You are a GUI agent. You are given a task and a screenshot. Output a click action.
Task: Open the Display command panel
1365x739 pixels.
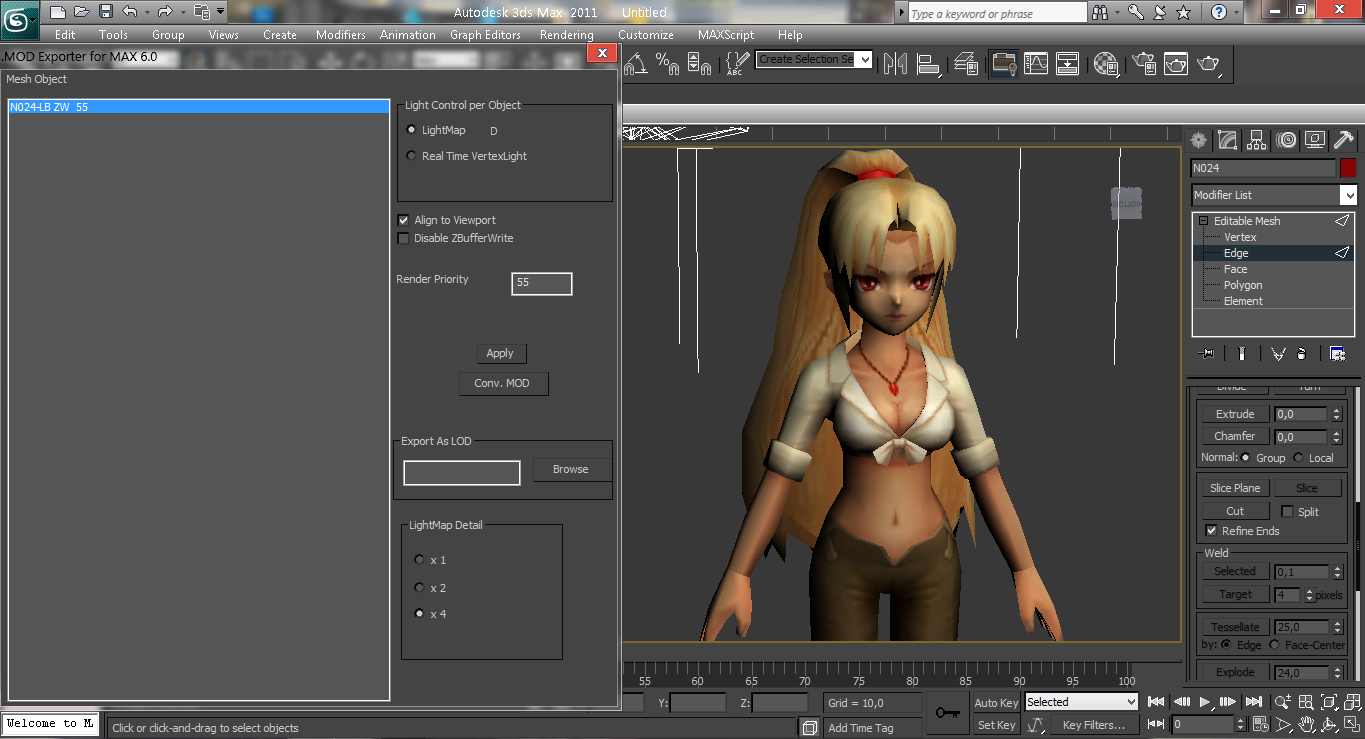click(x=1315, y=140)
